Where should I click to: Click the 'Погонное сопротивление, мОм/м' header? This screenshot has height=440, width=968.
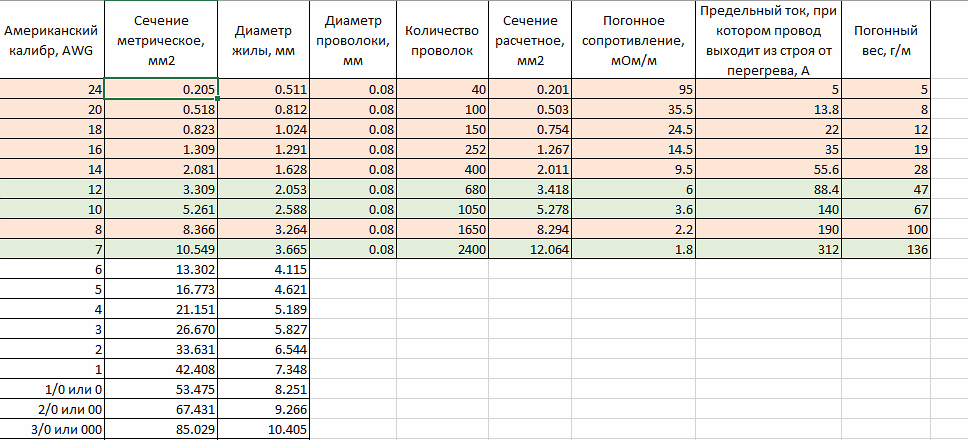click(633, 40)
